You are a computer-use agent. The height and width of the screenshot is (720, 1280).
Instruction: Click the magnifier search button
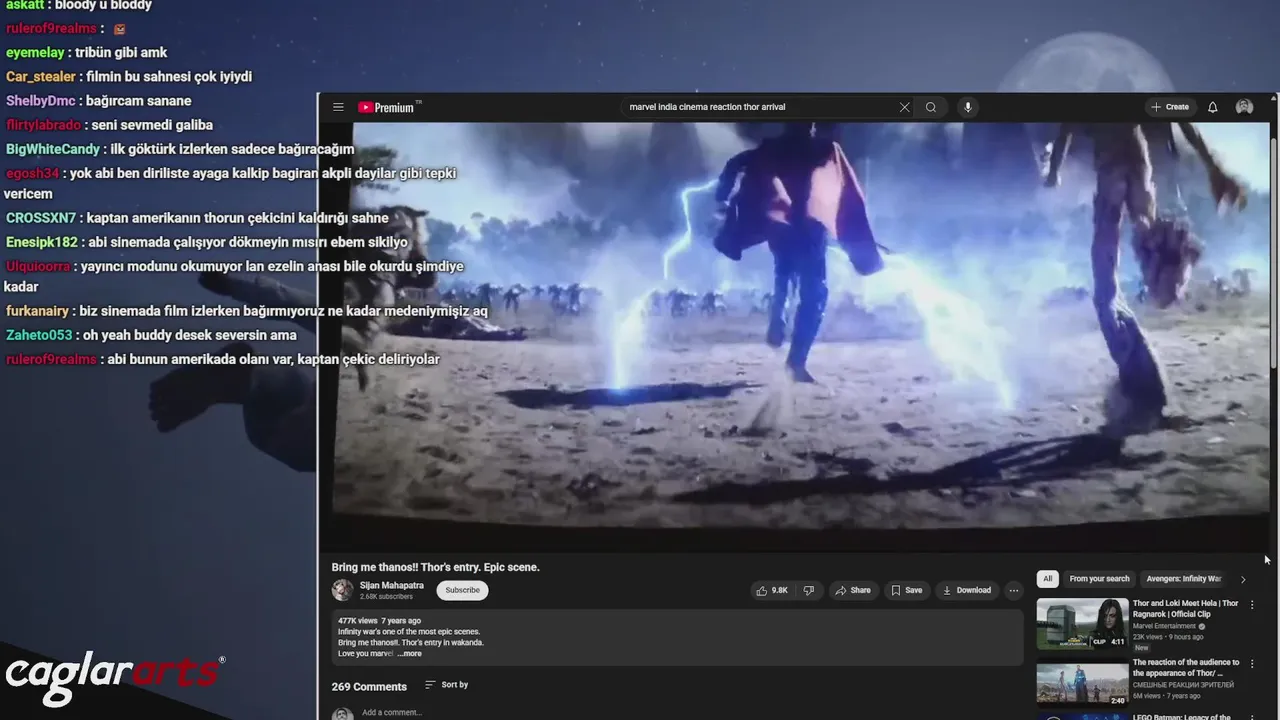931,107
